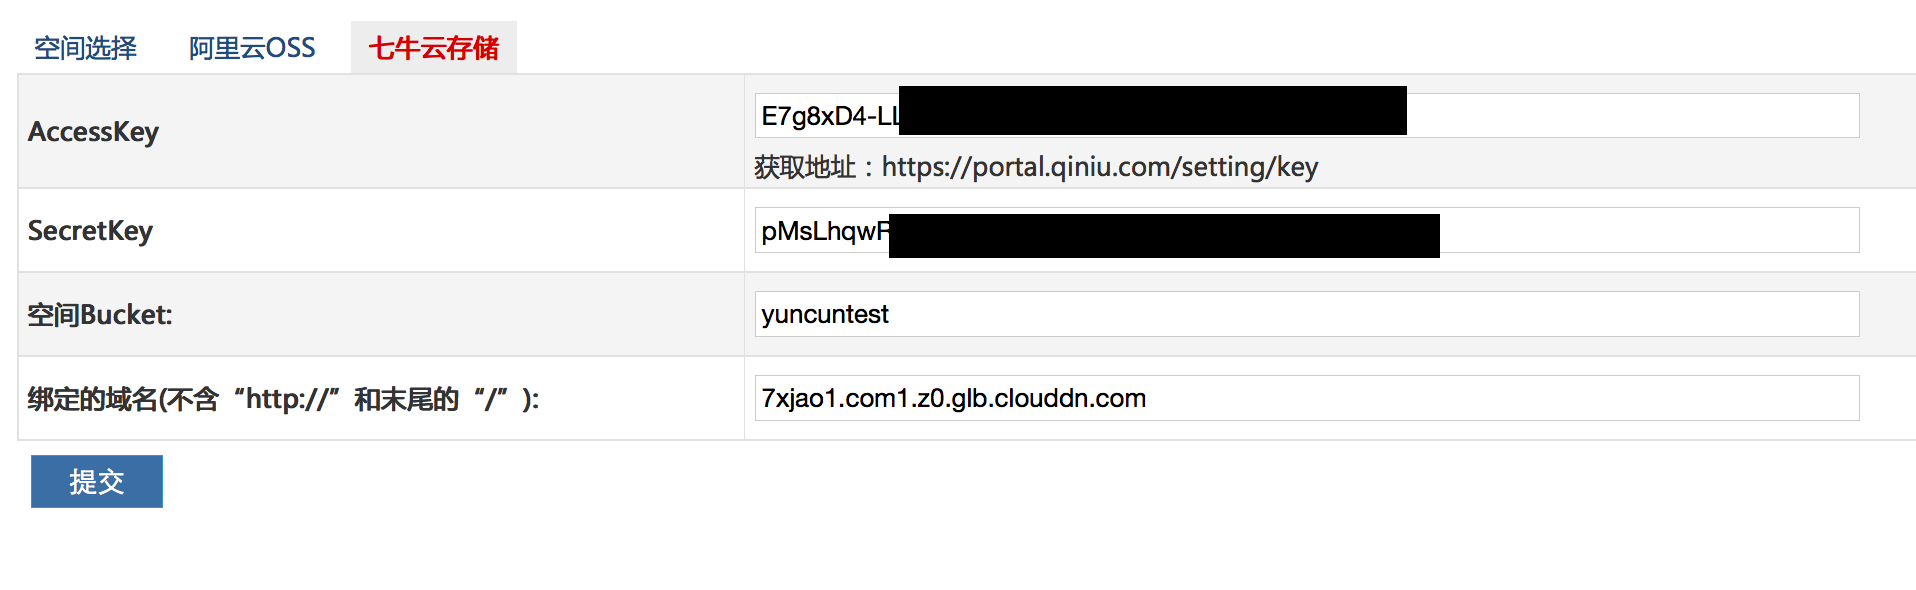The width and height of the screenshot is (1916, 590).
Task: Click the 7xjao1.com1.z0.glb.clouddn.com domain value
Action: 954,398
